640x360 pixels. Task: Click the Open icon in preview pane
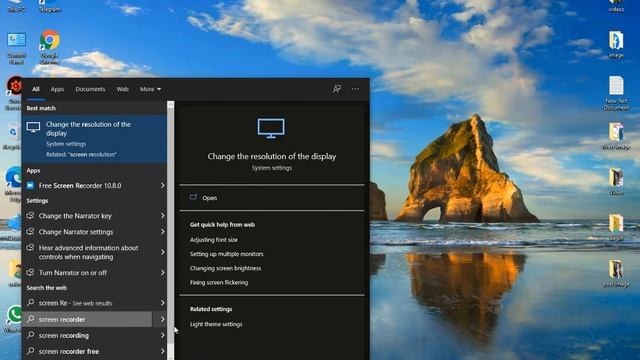tap(193, 198)
